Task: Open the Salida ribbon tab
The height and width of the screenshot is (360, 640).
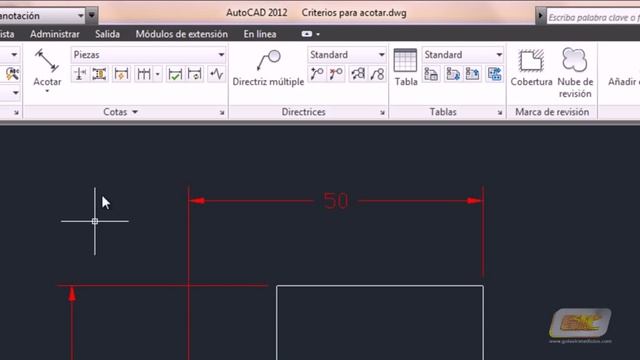Action: 107,34
